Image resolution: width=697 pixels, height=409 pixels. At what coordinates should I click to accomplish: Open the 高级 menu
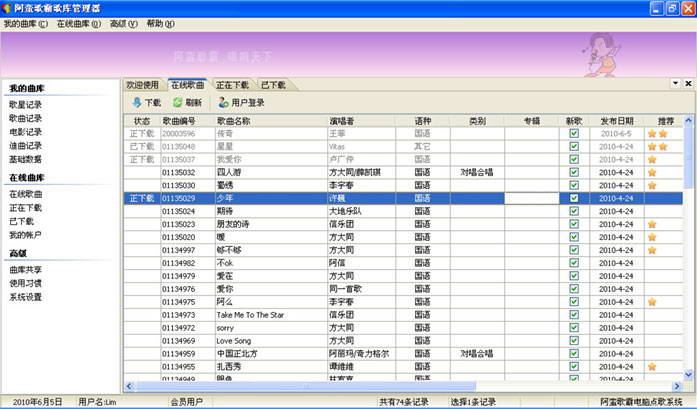point(123,23)
